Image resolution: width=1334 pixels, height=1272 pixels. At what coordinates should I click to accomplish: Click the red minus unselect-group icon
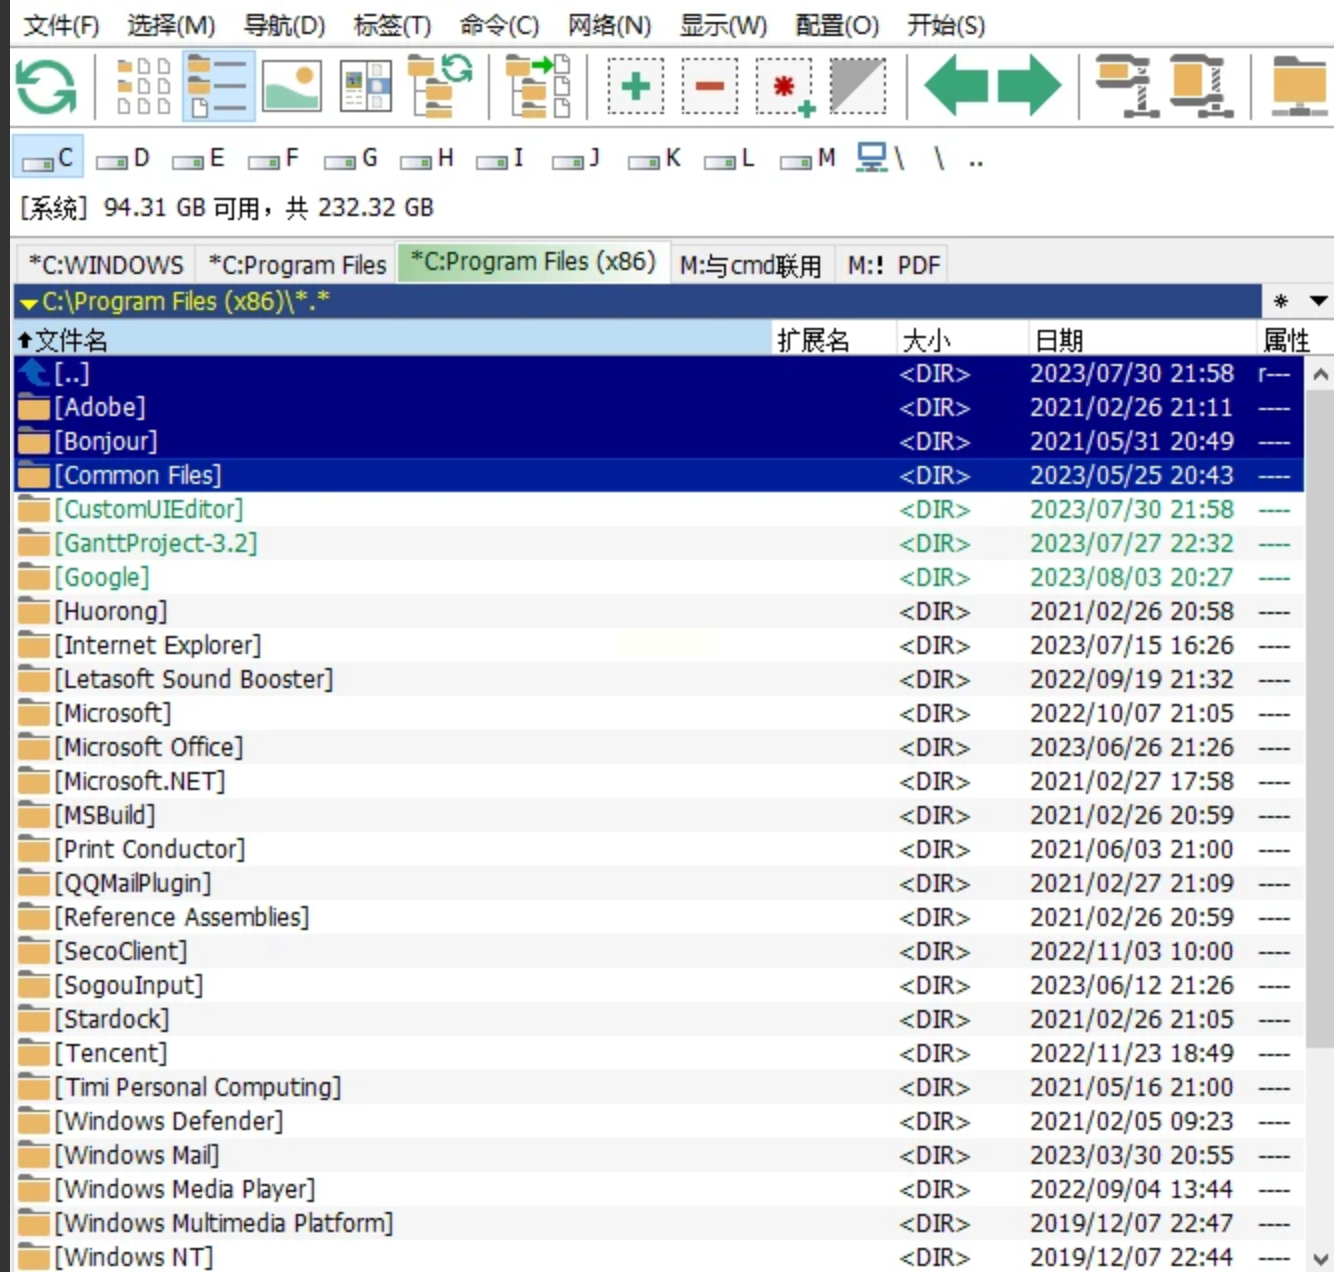pos(710,87)
